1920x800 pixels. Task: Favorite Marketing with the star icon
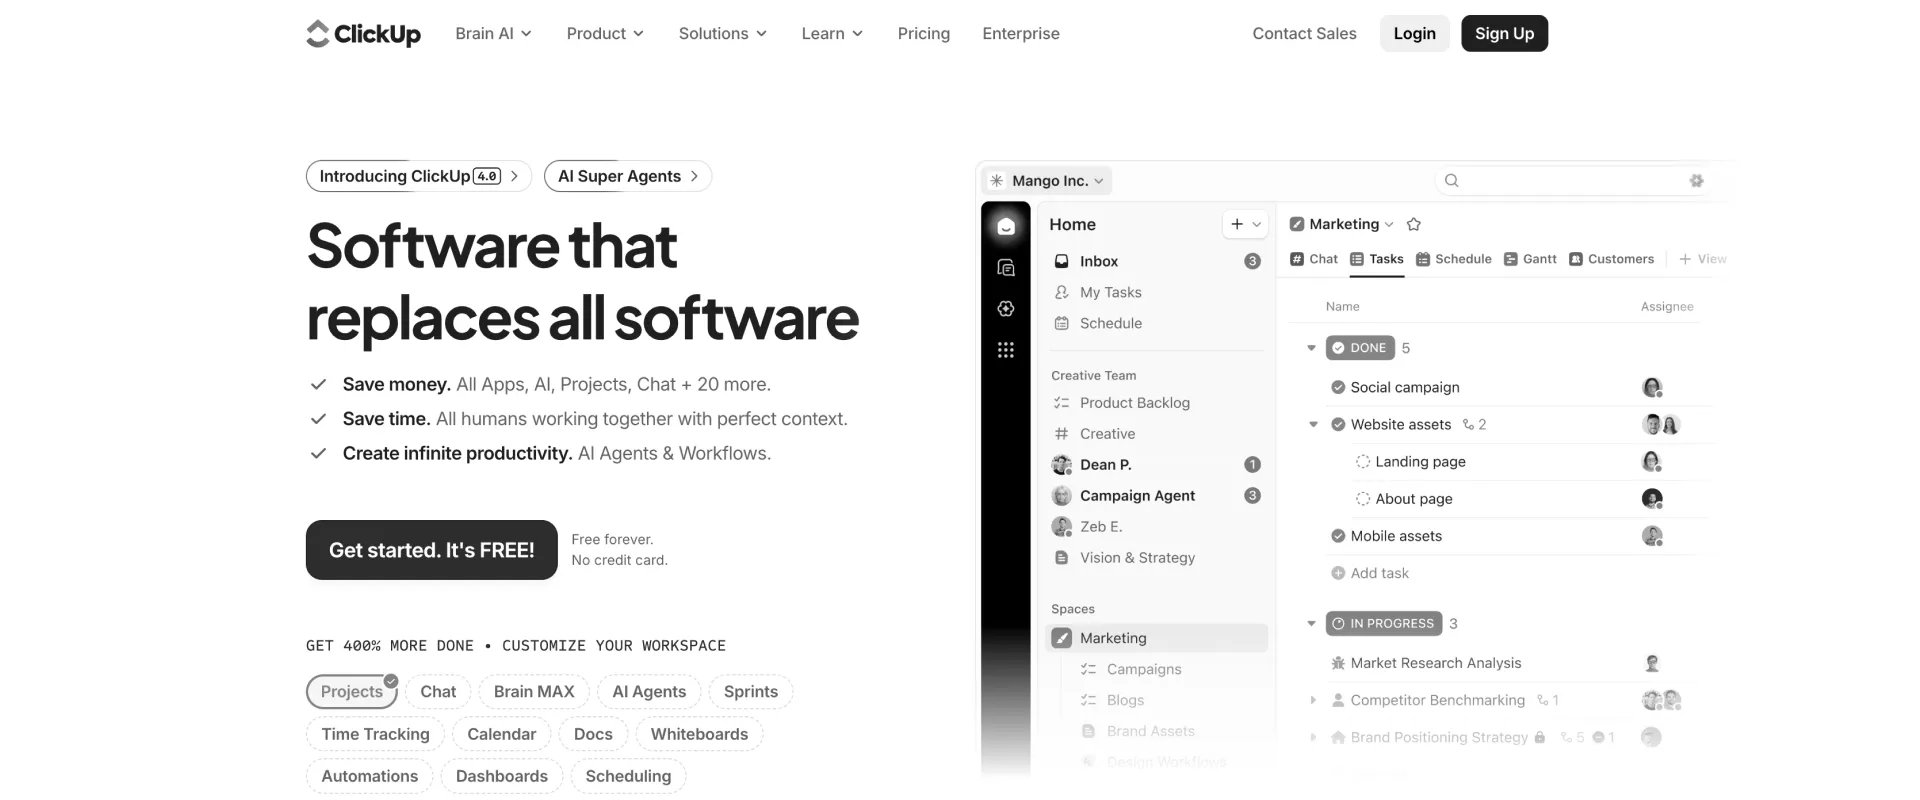point(1414,225)
